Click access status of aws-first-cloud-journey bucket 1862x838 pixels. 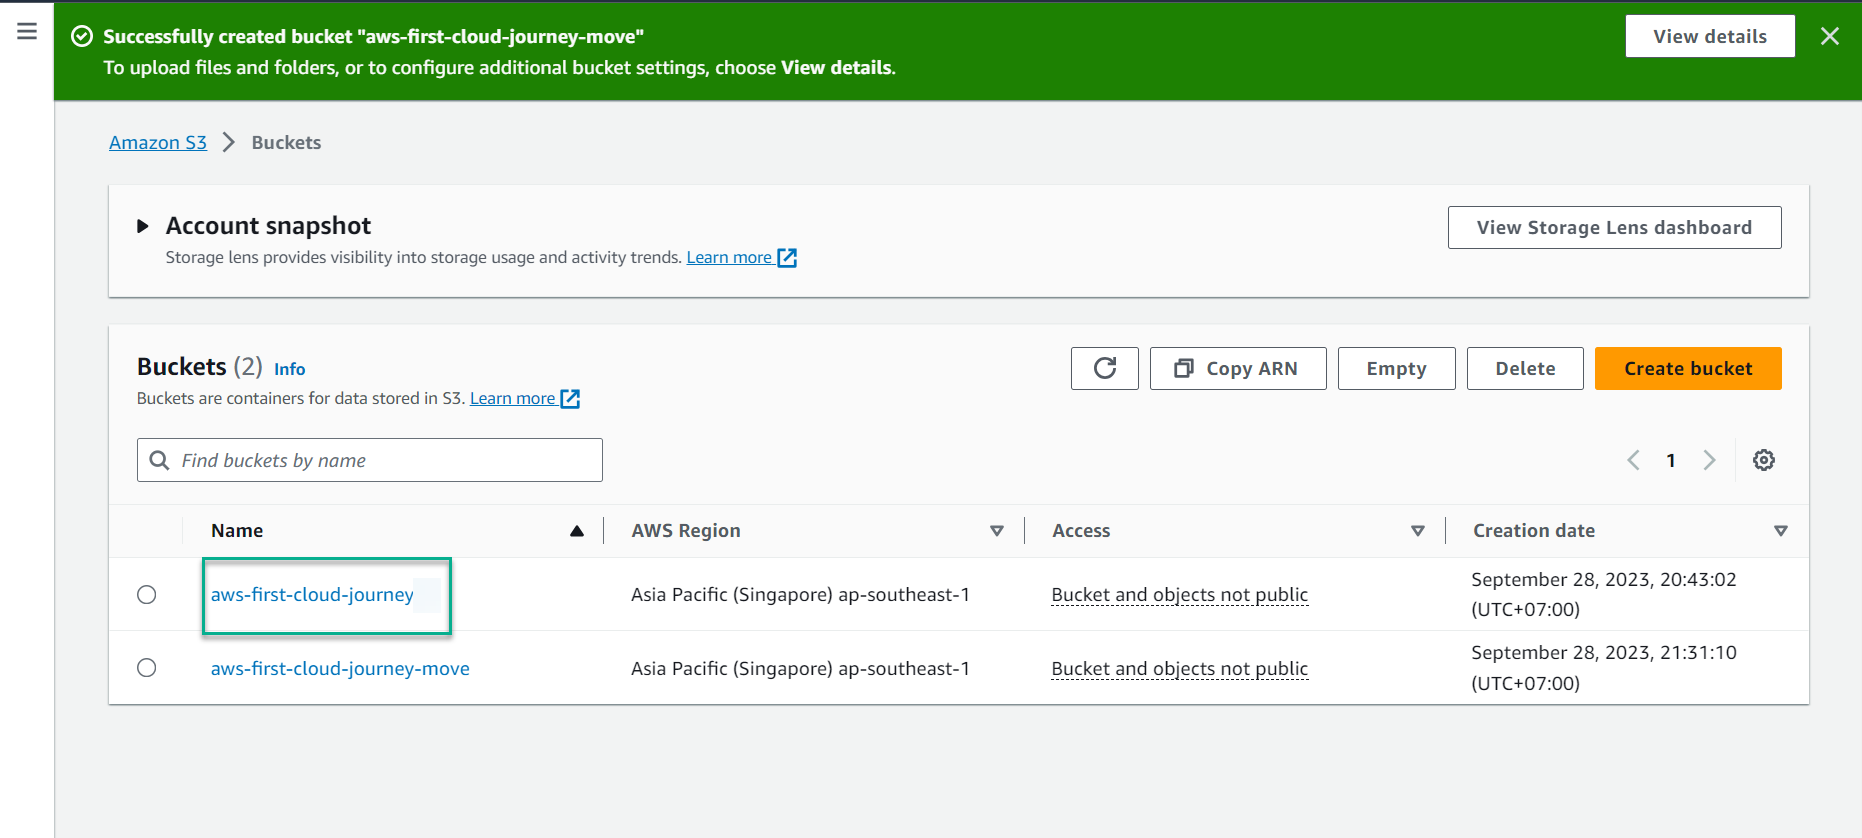(1180, 595)
